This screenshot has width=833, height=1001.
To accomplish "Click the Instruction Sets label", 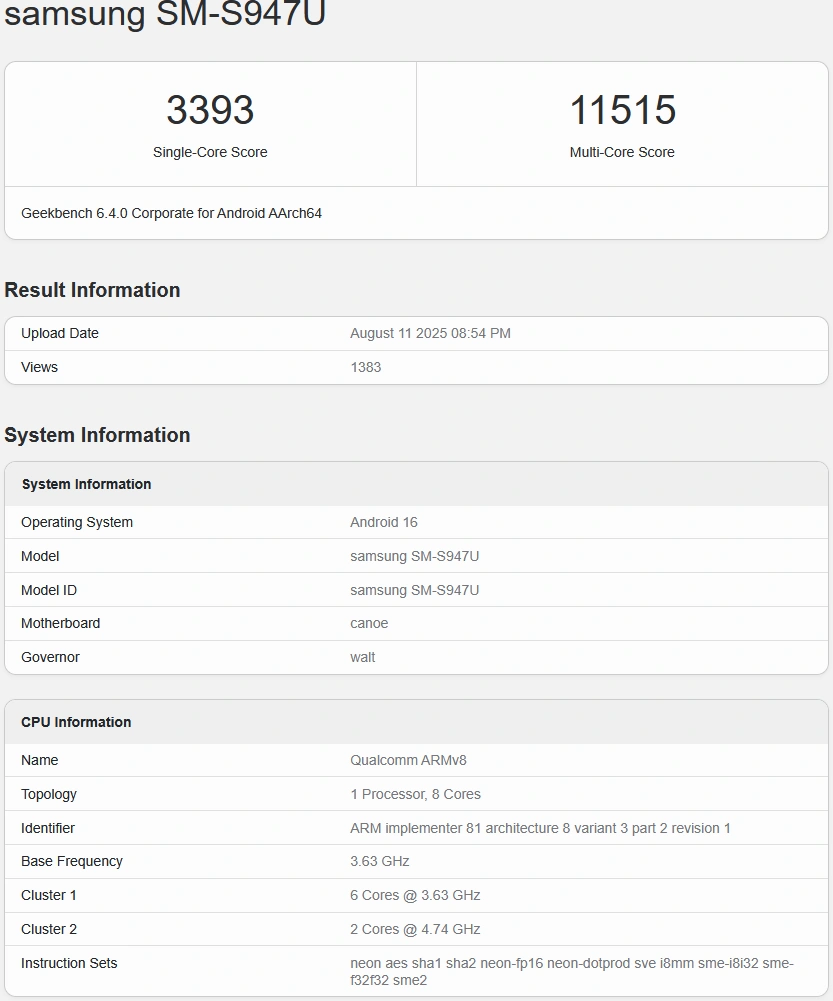I will click(69, 963).
